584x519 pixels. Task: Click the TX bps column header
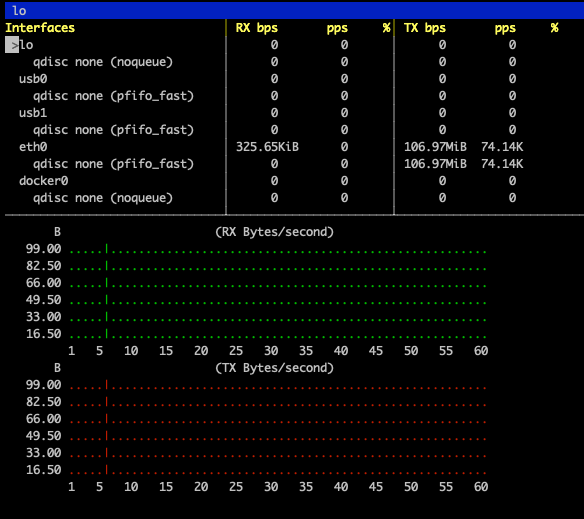tap(425, 28)
